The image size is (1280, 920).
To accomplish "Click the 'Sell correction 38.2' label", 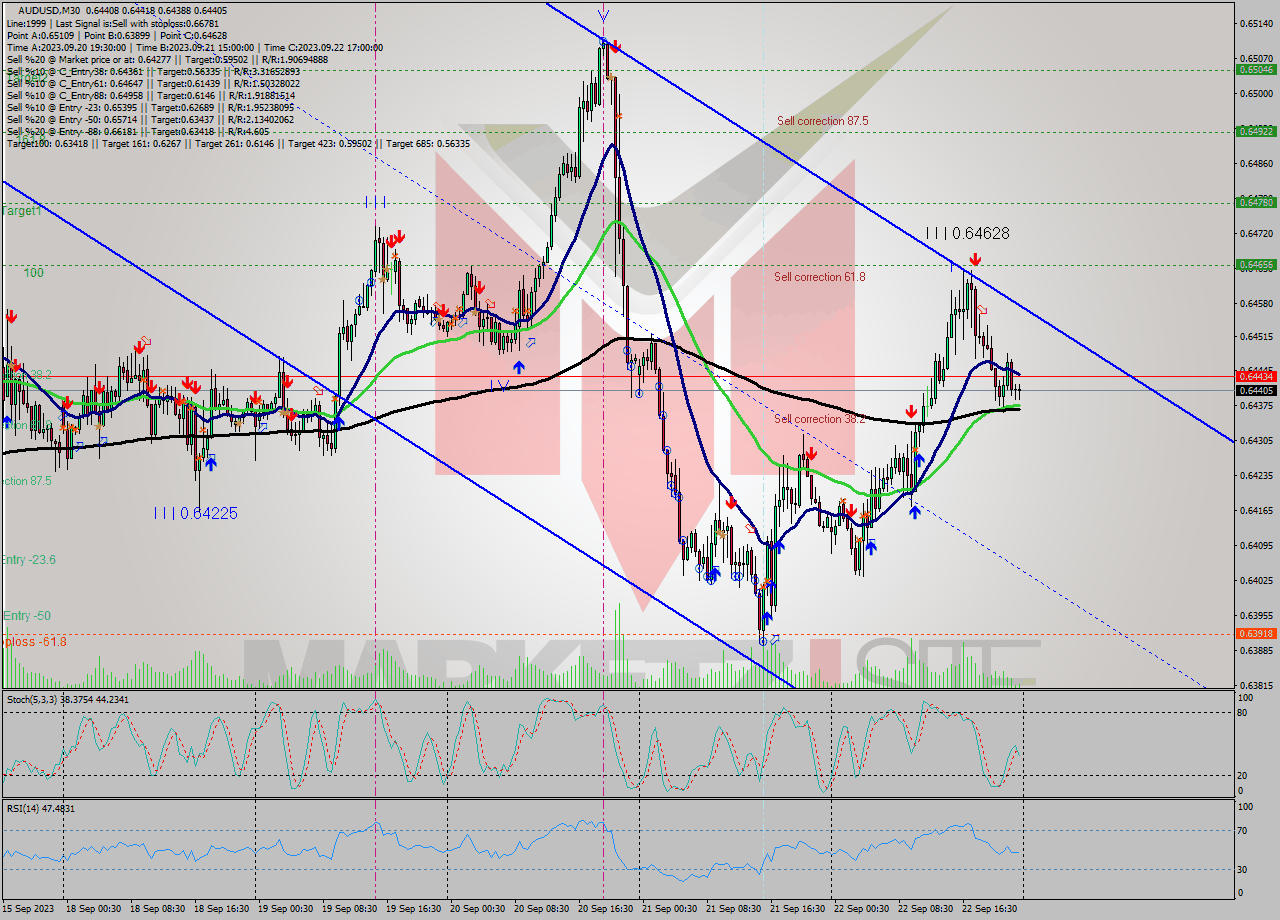I will [x=820, y=419].
